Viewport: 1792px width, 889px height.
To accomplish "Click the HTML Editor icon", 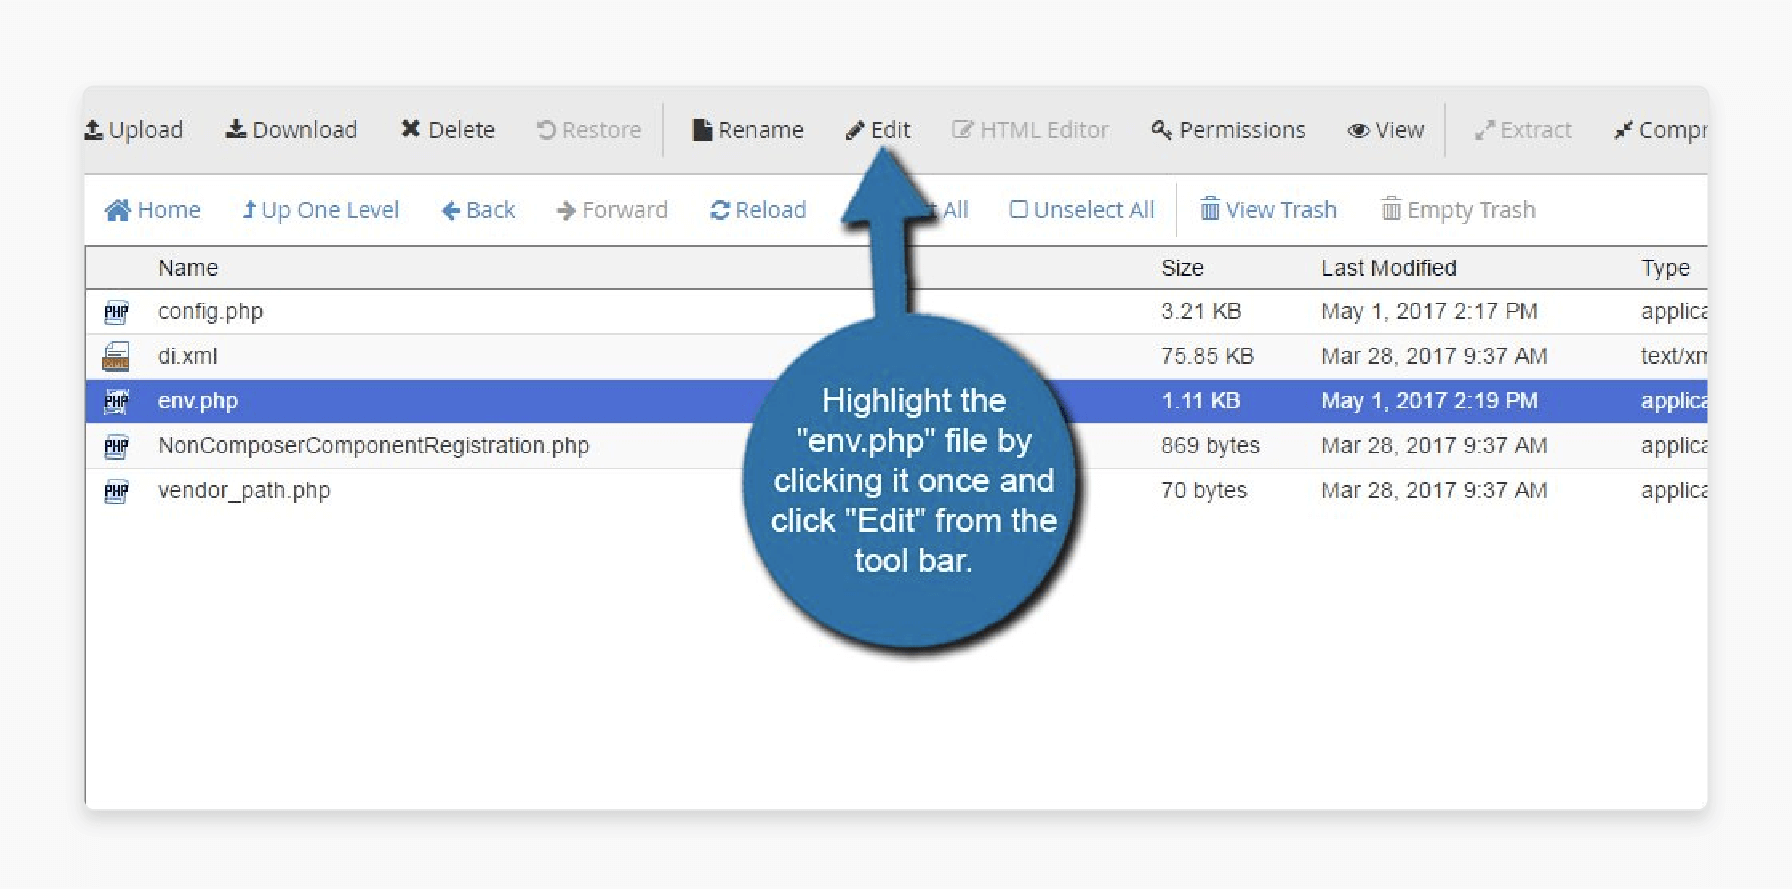I will [962, 130].
